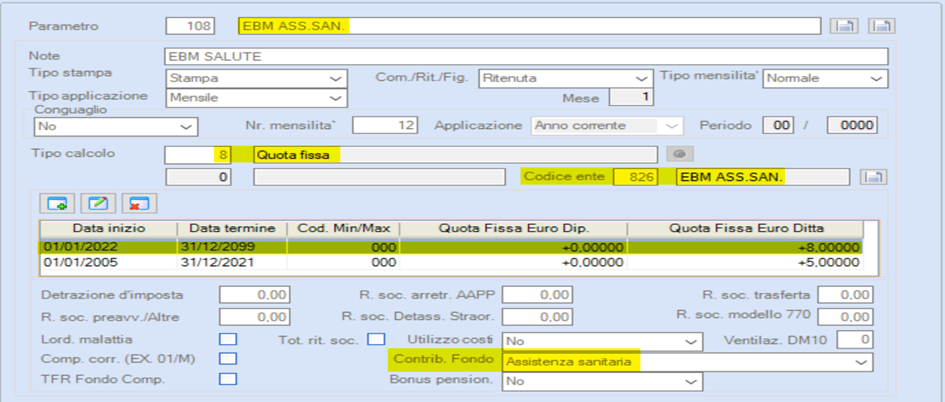This screenshot has height=402, width=945.
Task: Enable the TFR Fondo Comp. checkbox
Action: coord(228,378)
